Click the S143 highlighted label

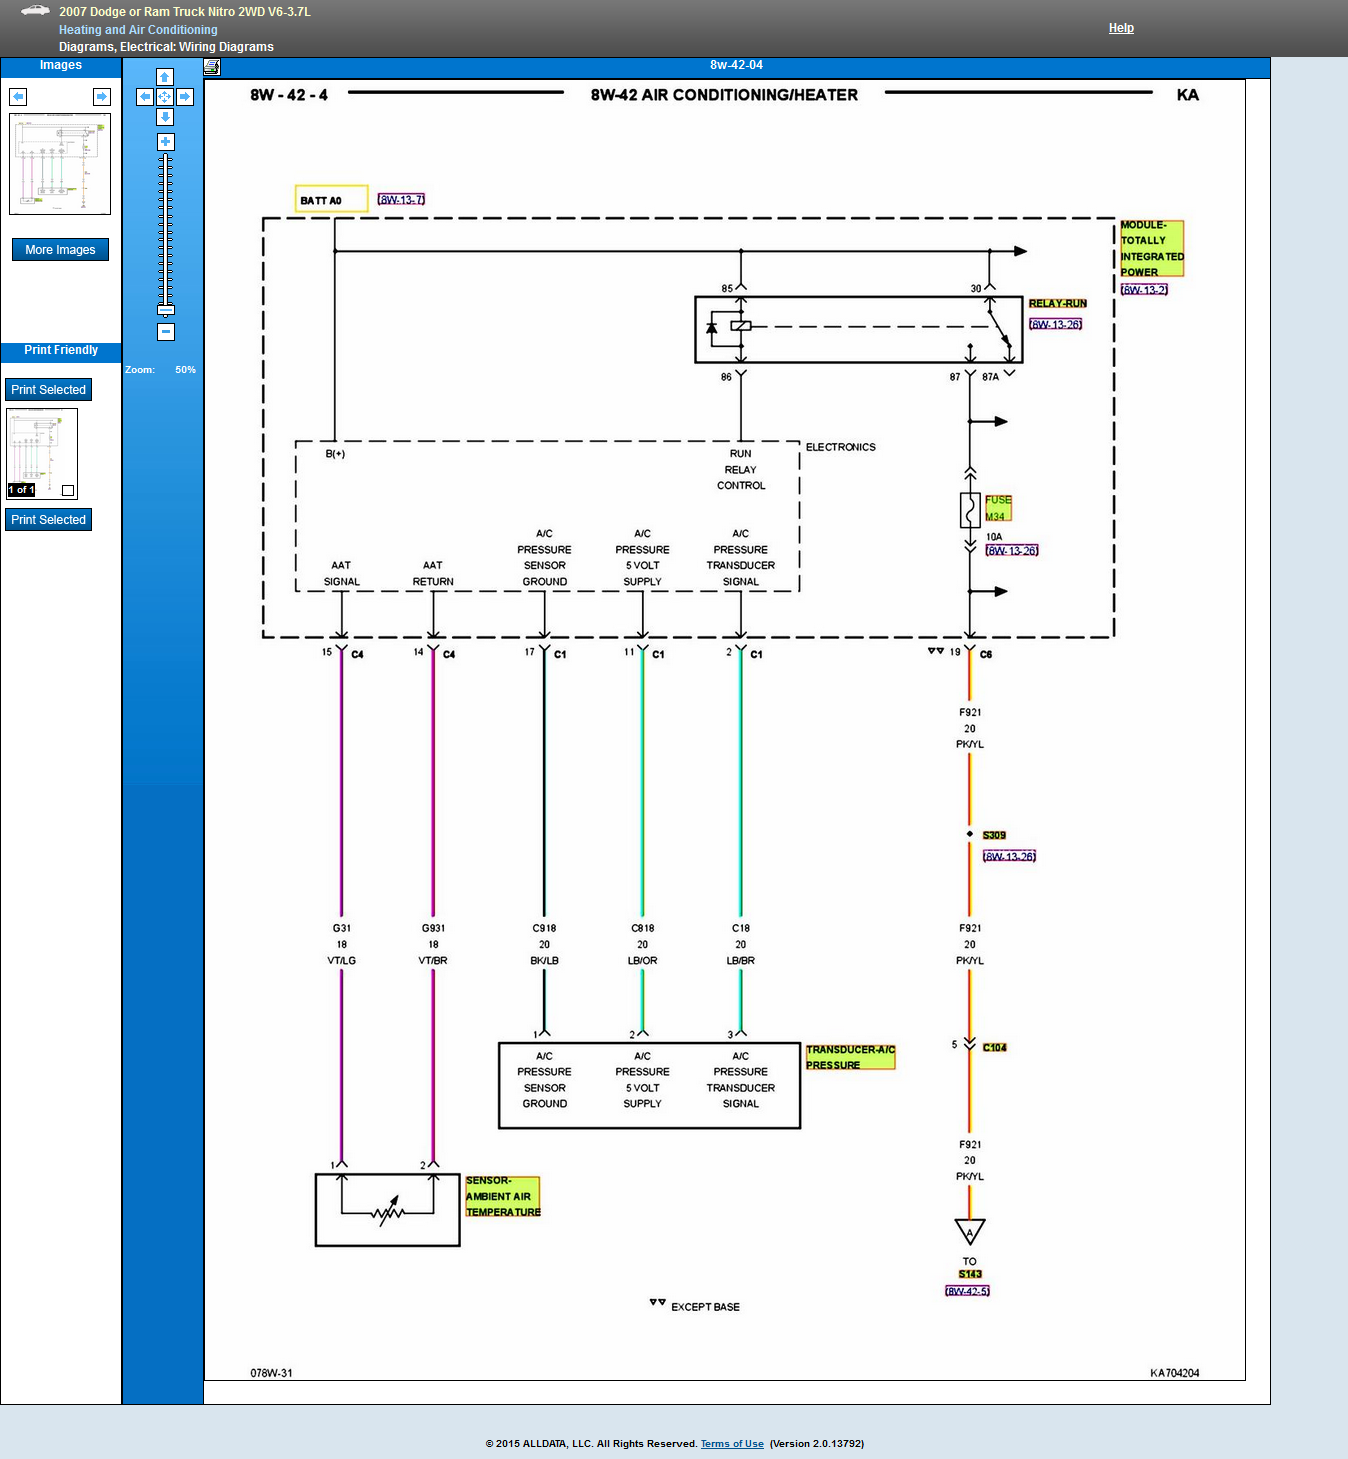click(970, 1274)
